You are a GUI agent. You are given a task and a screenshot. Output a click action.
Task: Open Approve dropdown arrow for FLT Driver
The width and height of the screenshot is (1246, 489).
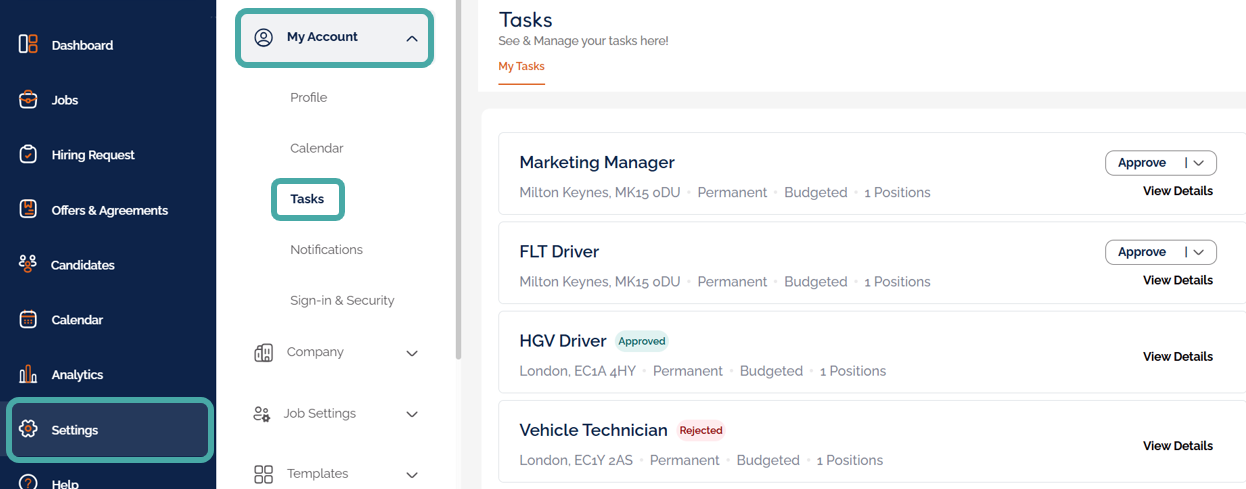(x=1199, y=252)
